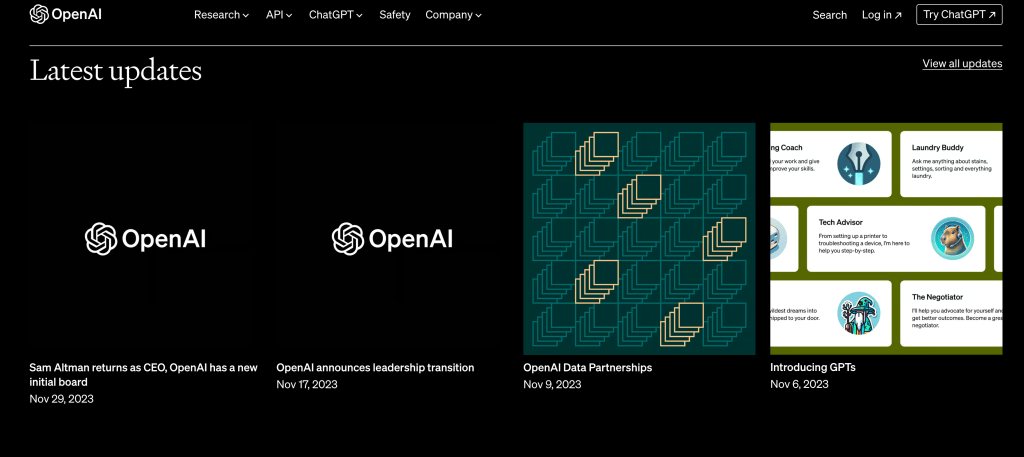This screenshot has width=1024, height=457.
Task: Click the Nov 17, 2023 date
Action: tap(307, 384)
